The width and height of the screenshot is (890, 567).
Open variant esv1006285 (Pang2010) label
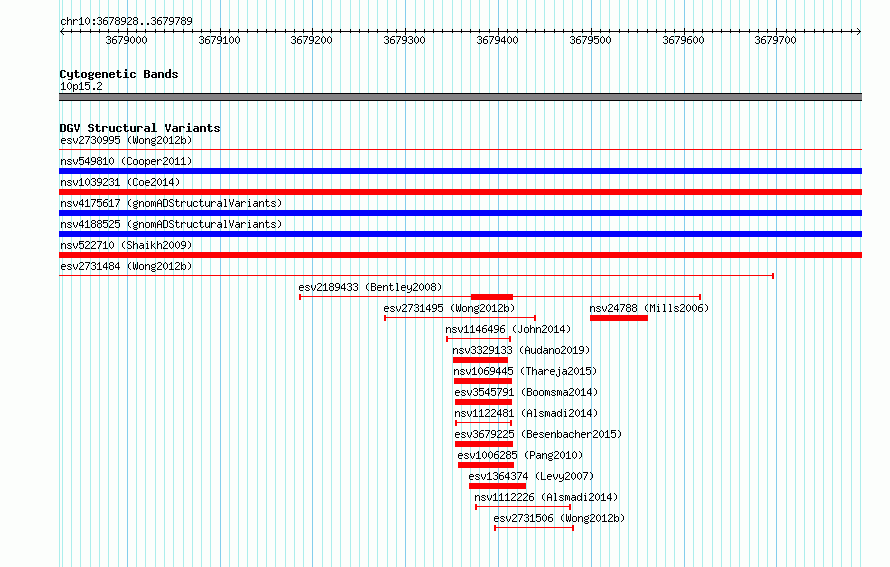click(520, 455)
